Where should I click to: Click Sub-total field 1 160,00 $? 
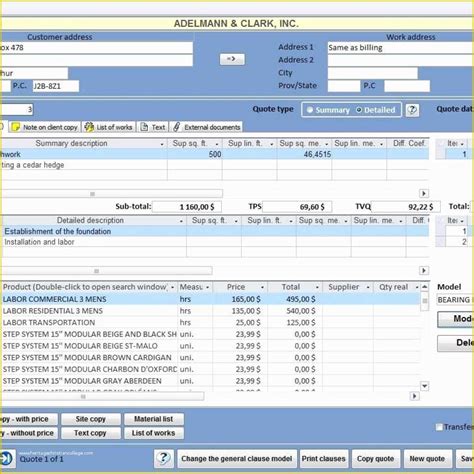point(187,207)
